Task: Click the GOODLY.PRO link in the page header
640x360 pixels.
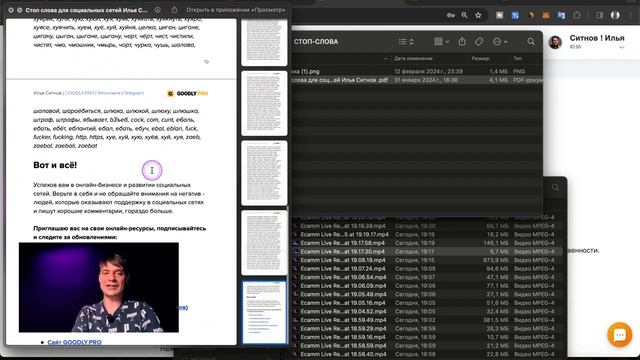Action: click(80, 93)
